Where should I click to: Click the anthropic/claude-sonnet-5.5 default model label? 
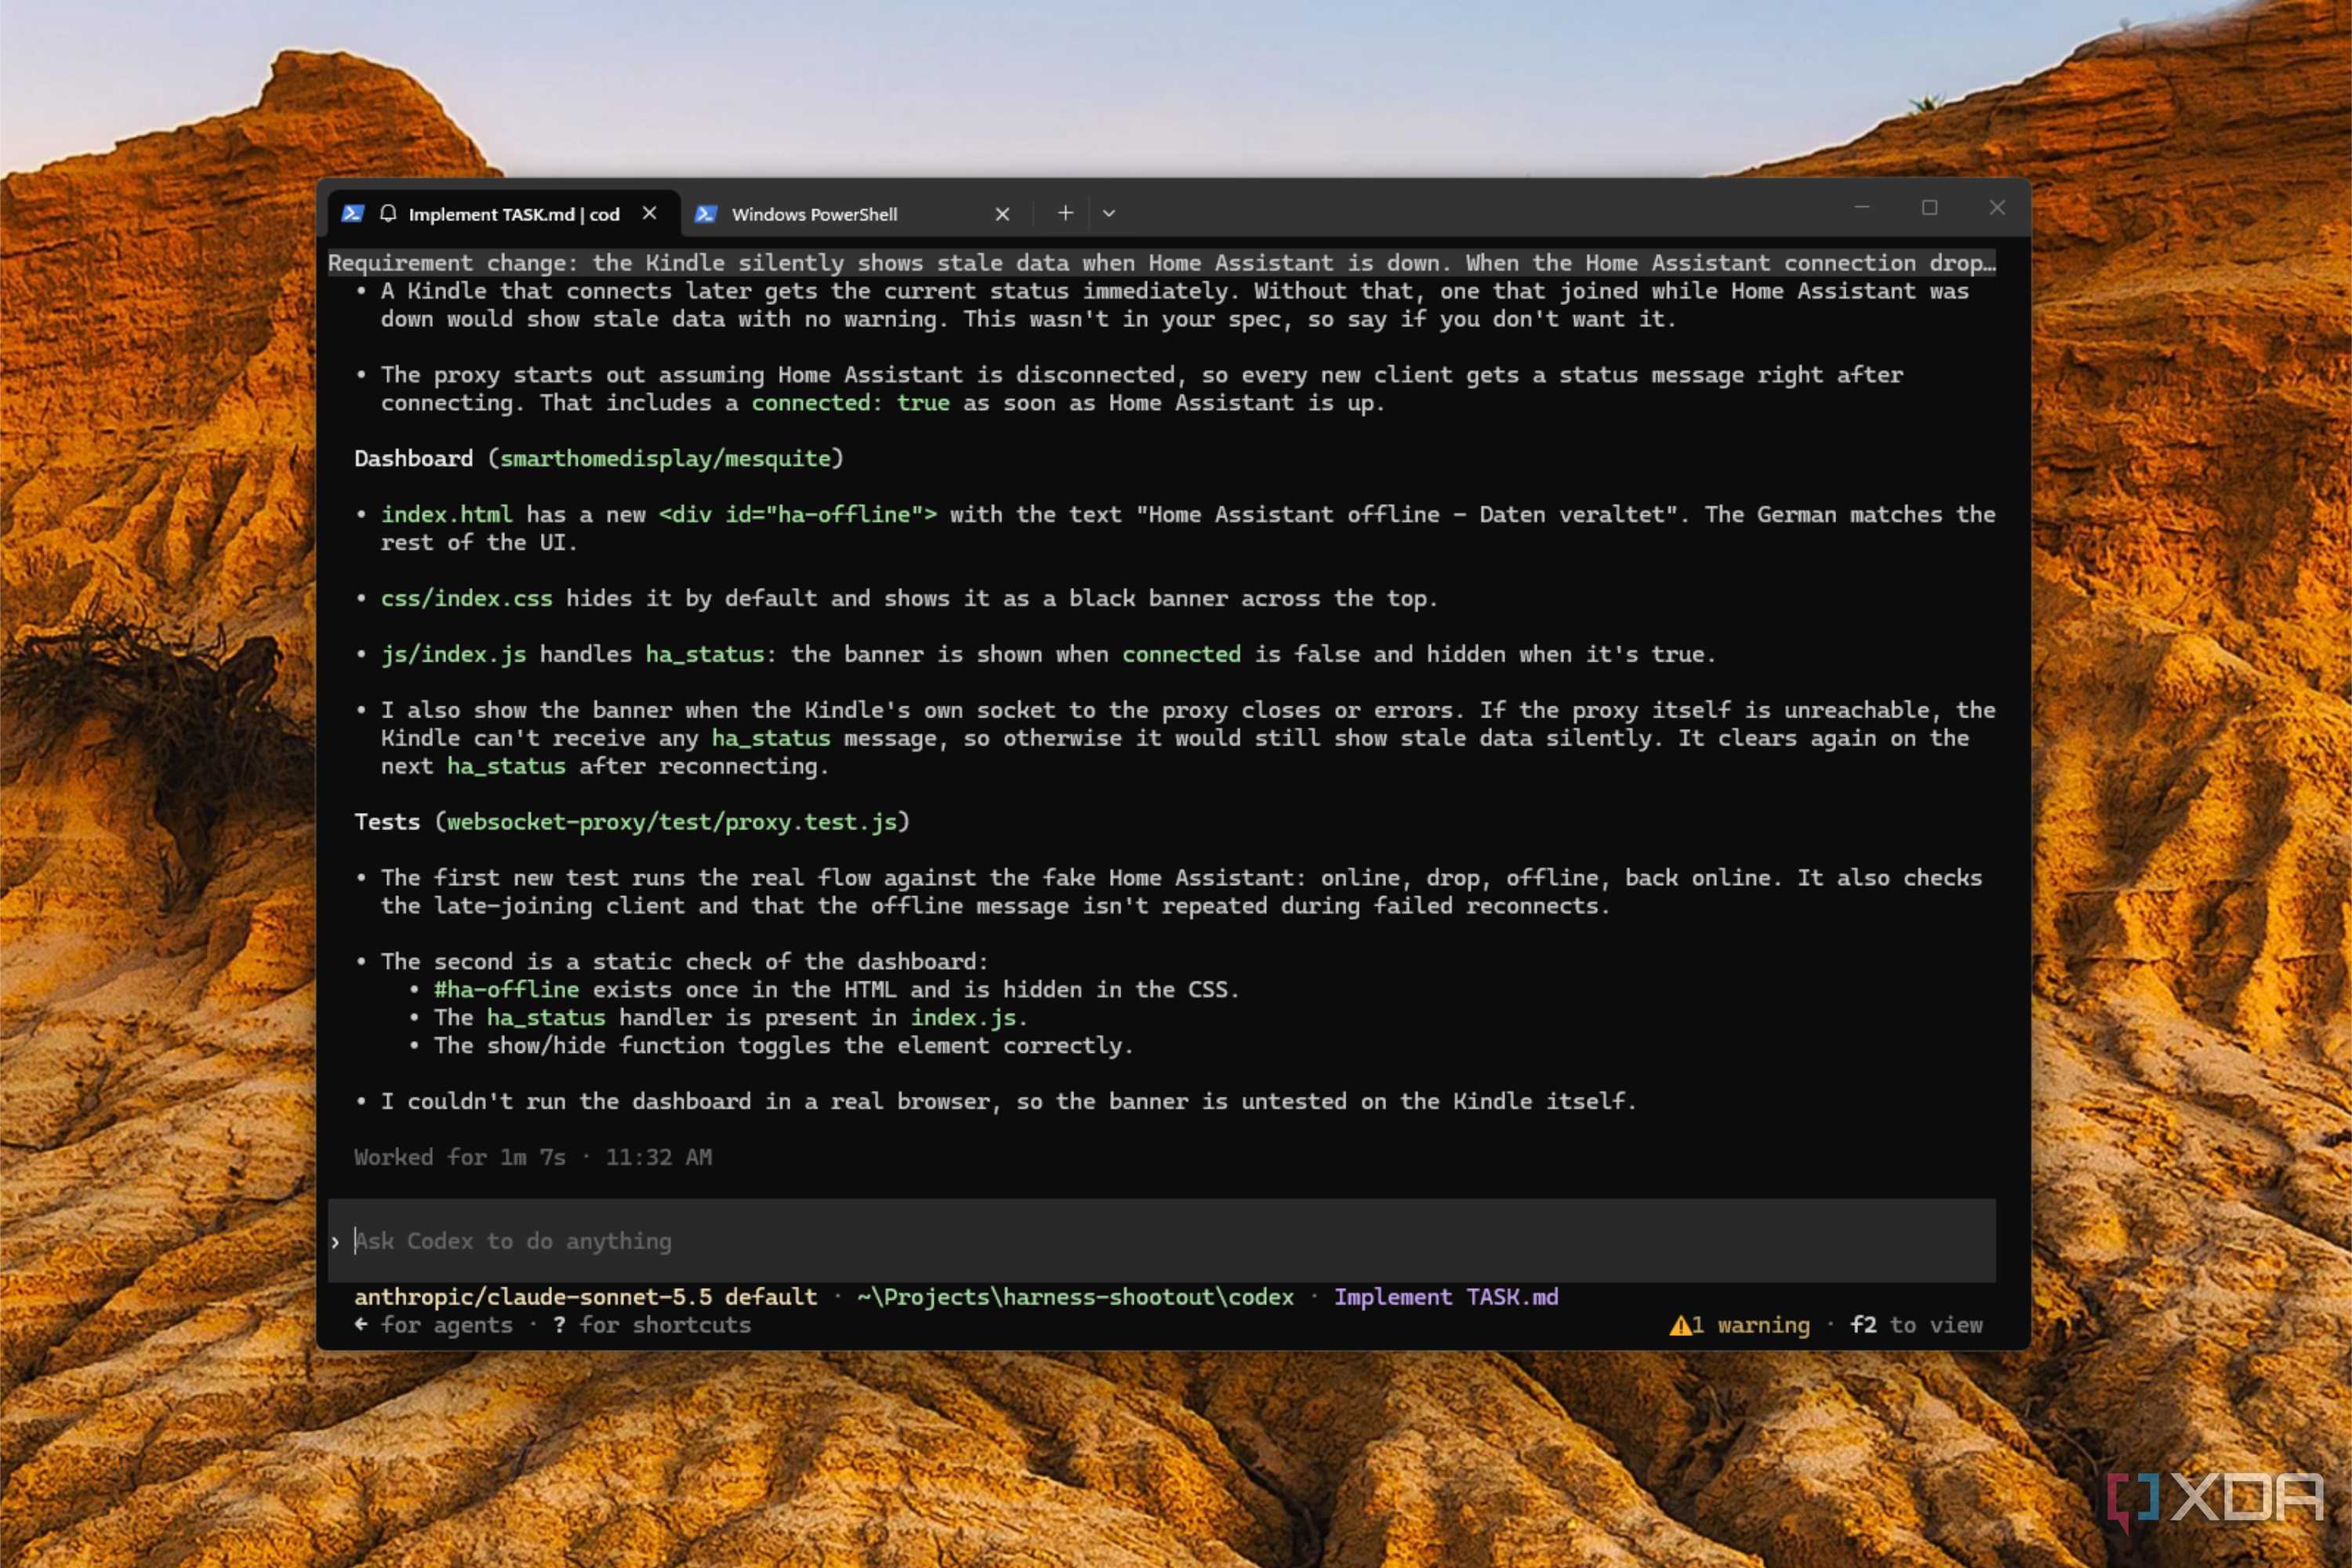pyautogui.click(x=585, y=1297)
